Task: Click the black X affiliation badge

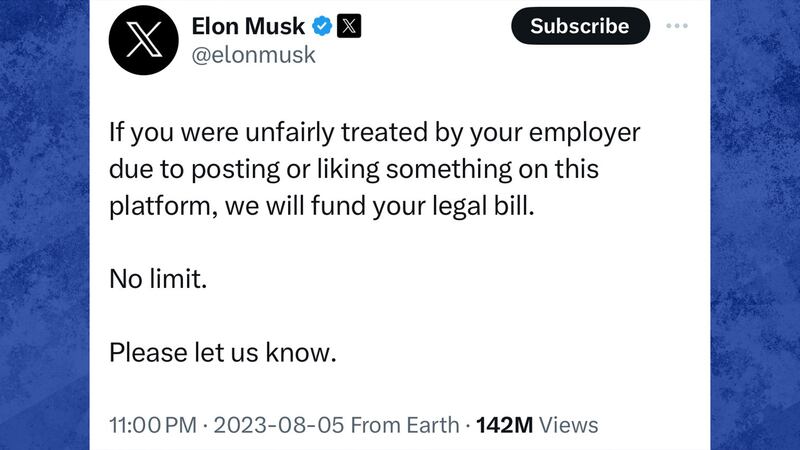Action: click(349, 25)
